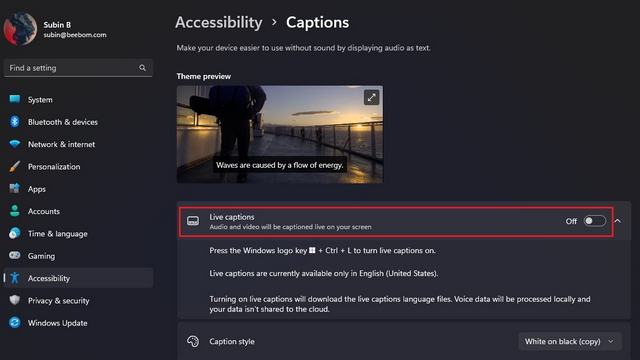Click the System monitor icon in sidebar
The image size is (640, 360).
(x=15, y=99)
